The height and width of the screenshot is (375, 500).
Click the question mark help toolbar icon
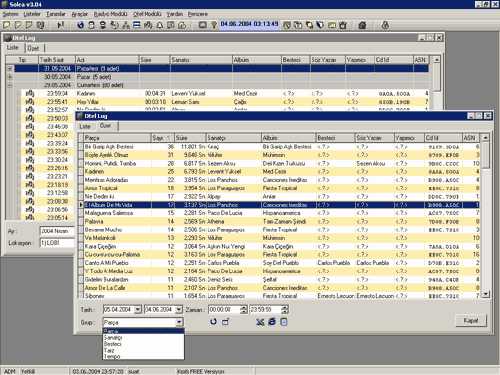click(214, 25)
